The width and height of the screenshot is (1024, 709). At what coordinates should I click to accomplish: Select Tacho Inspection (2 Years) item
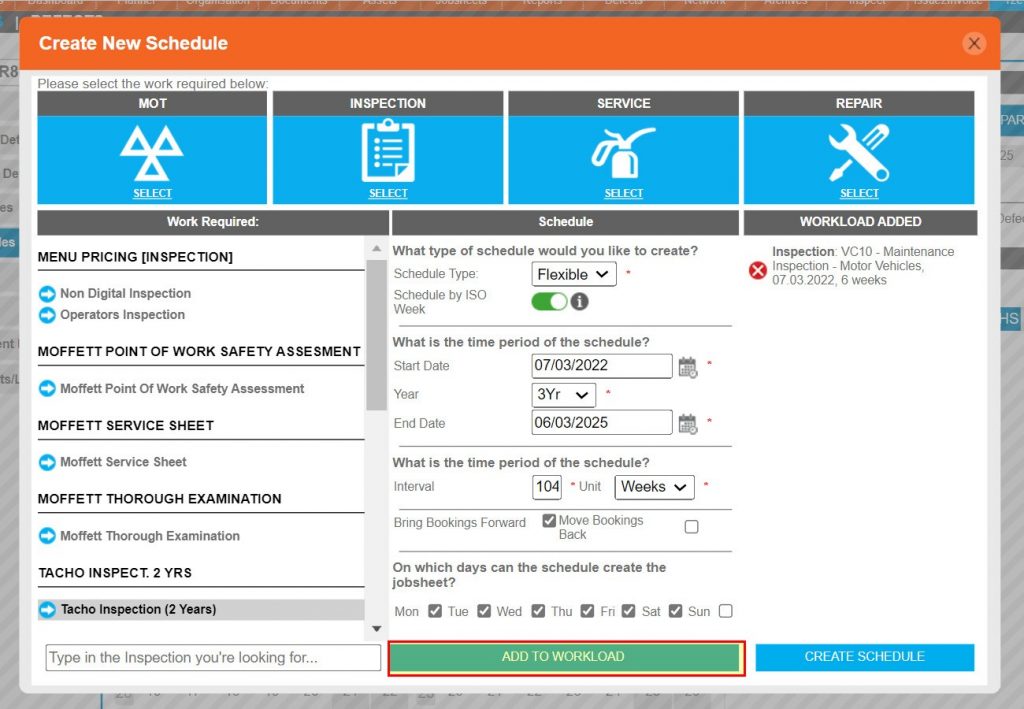(138, 609)
